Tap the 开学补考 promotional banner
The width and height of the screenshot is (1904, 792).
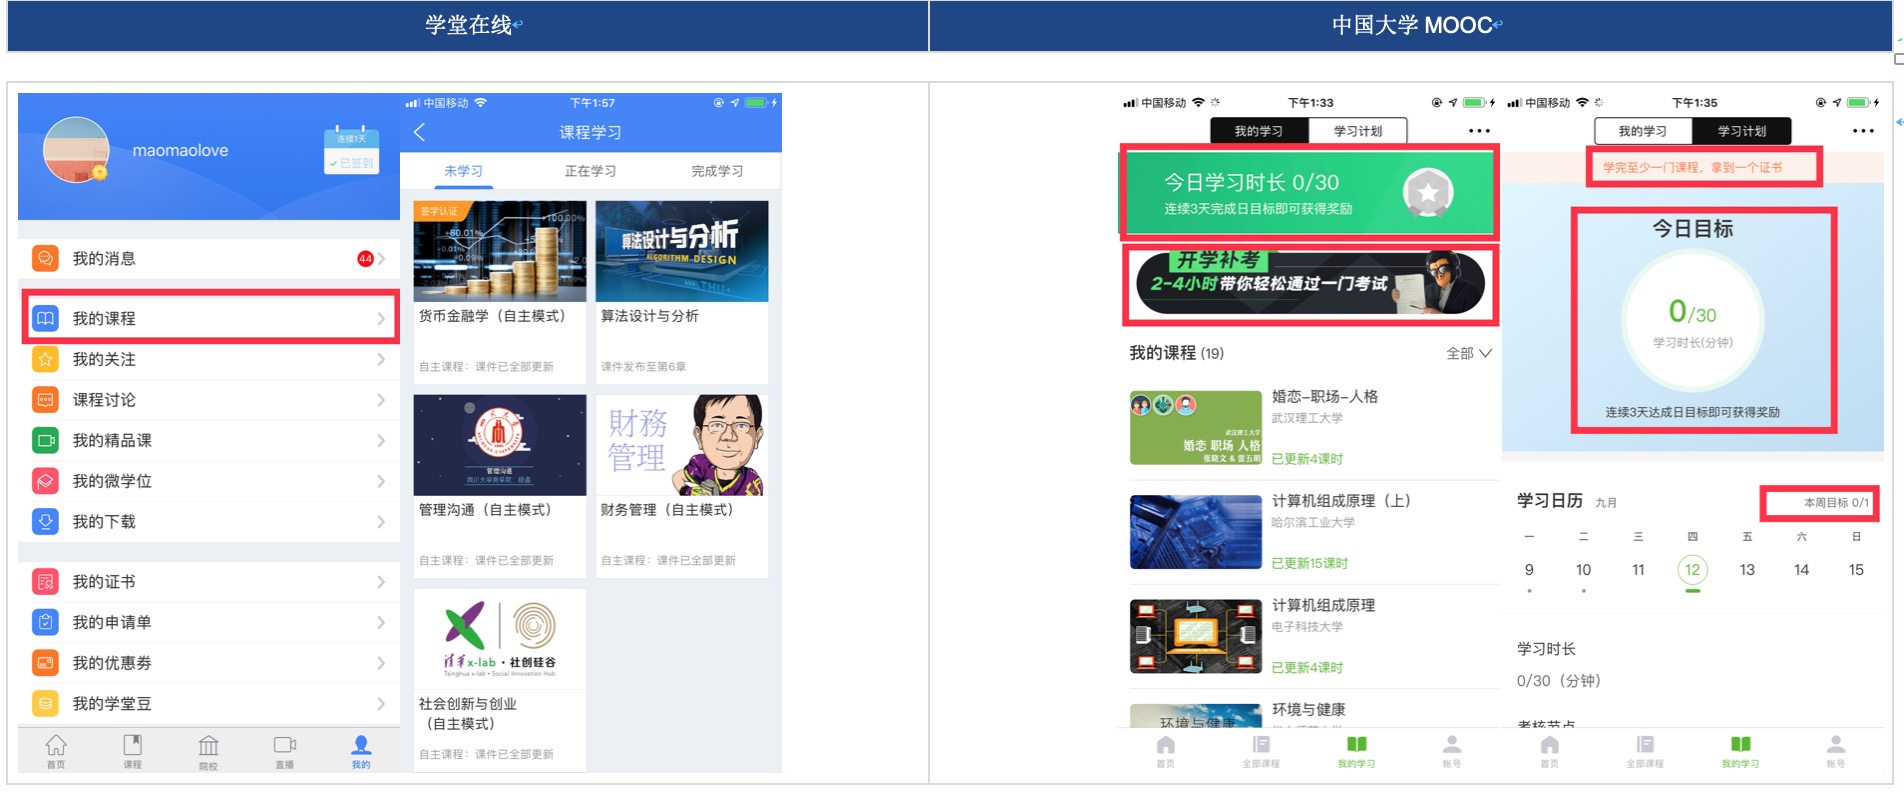tap(1310, 283)
